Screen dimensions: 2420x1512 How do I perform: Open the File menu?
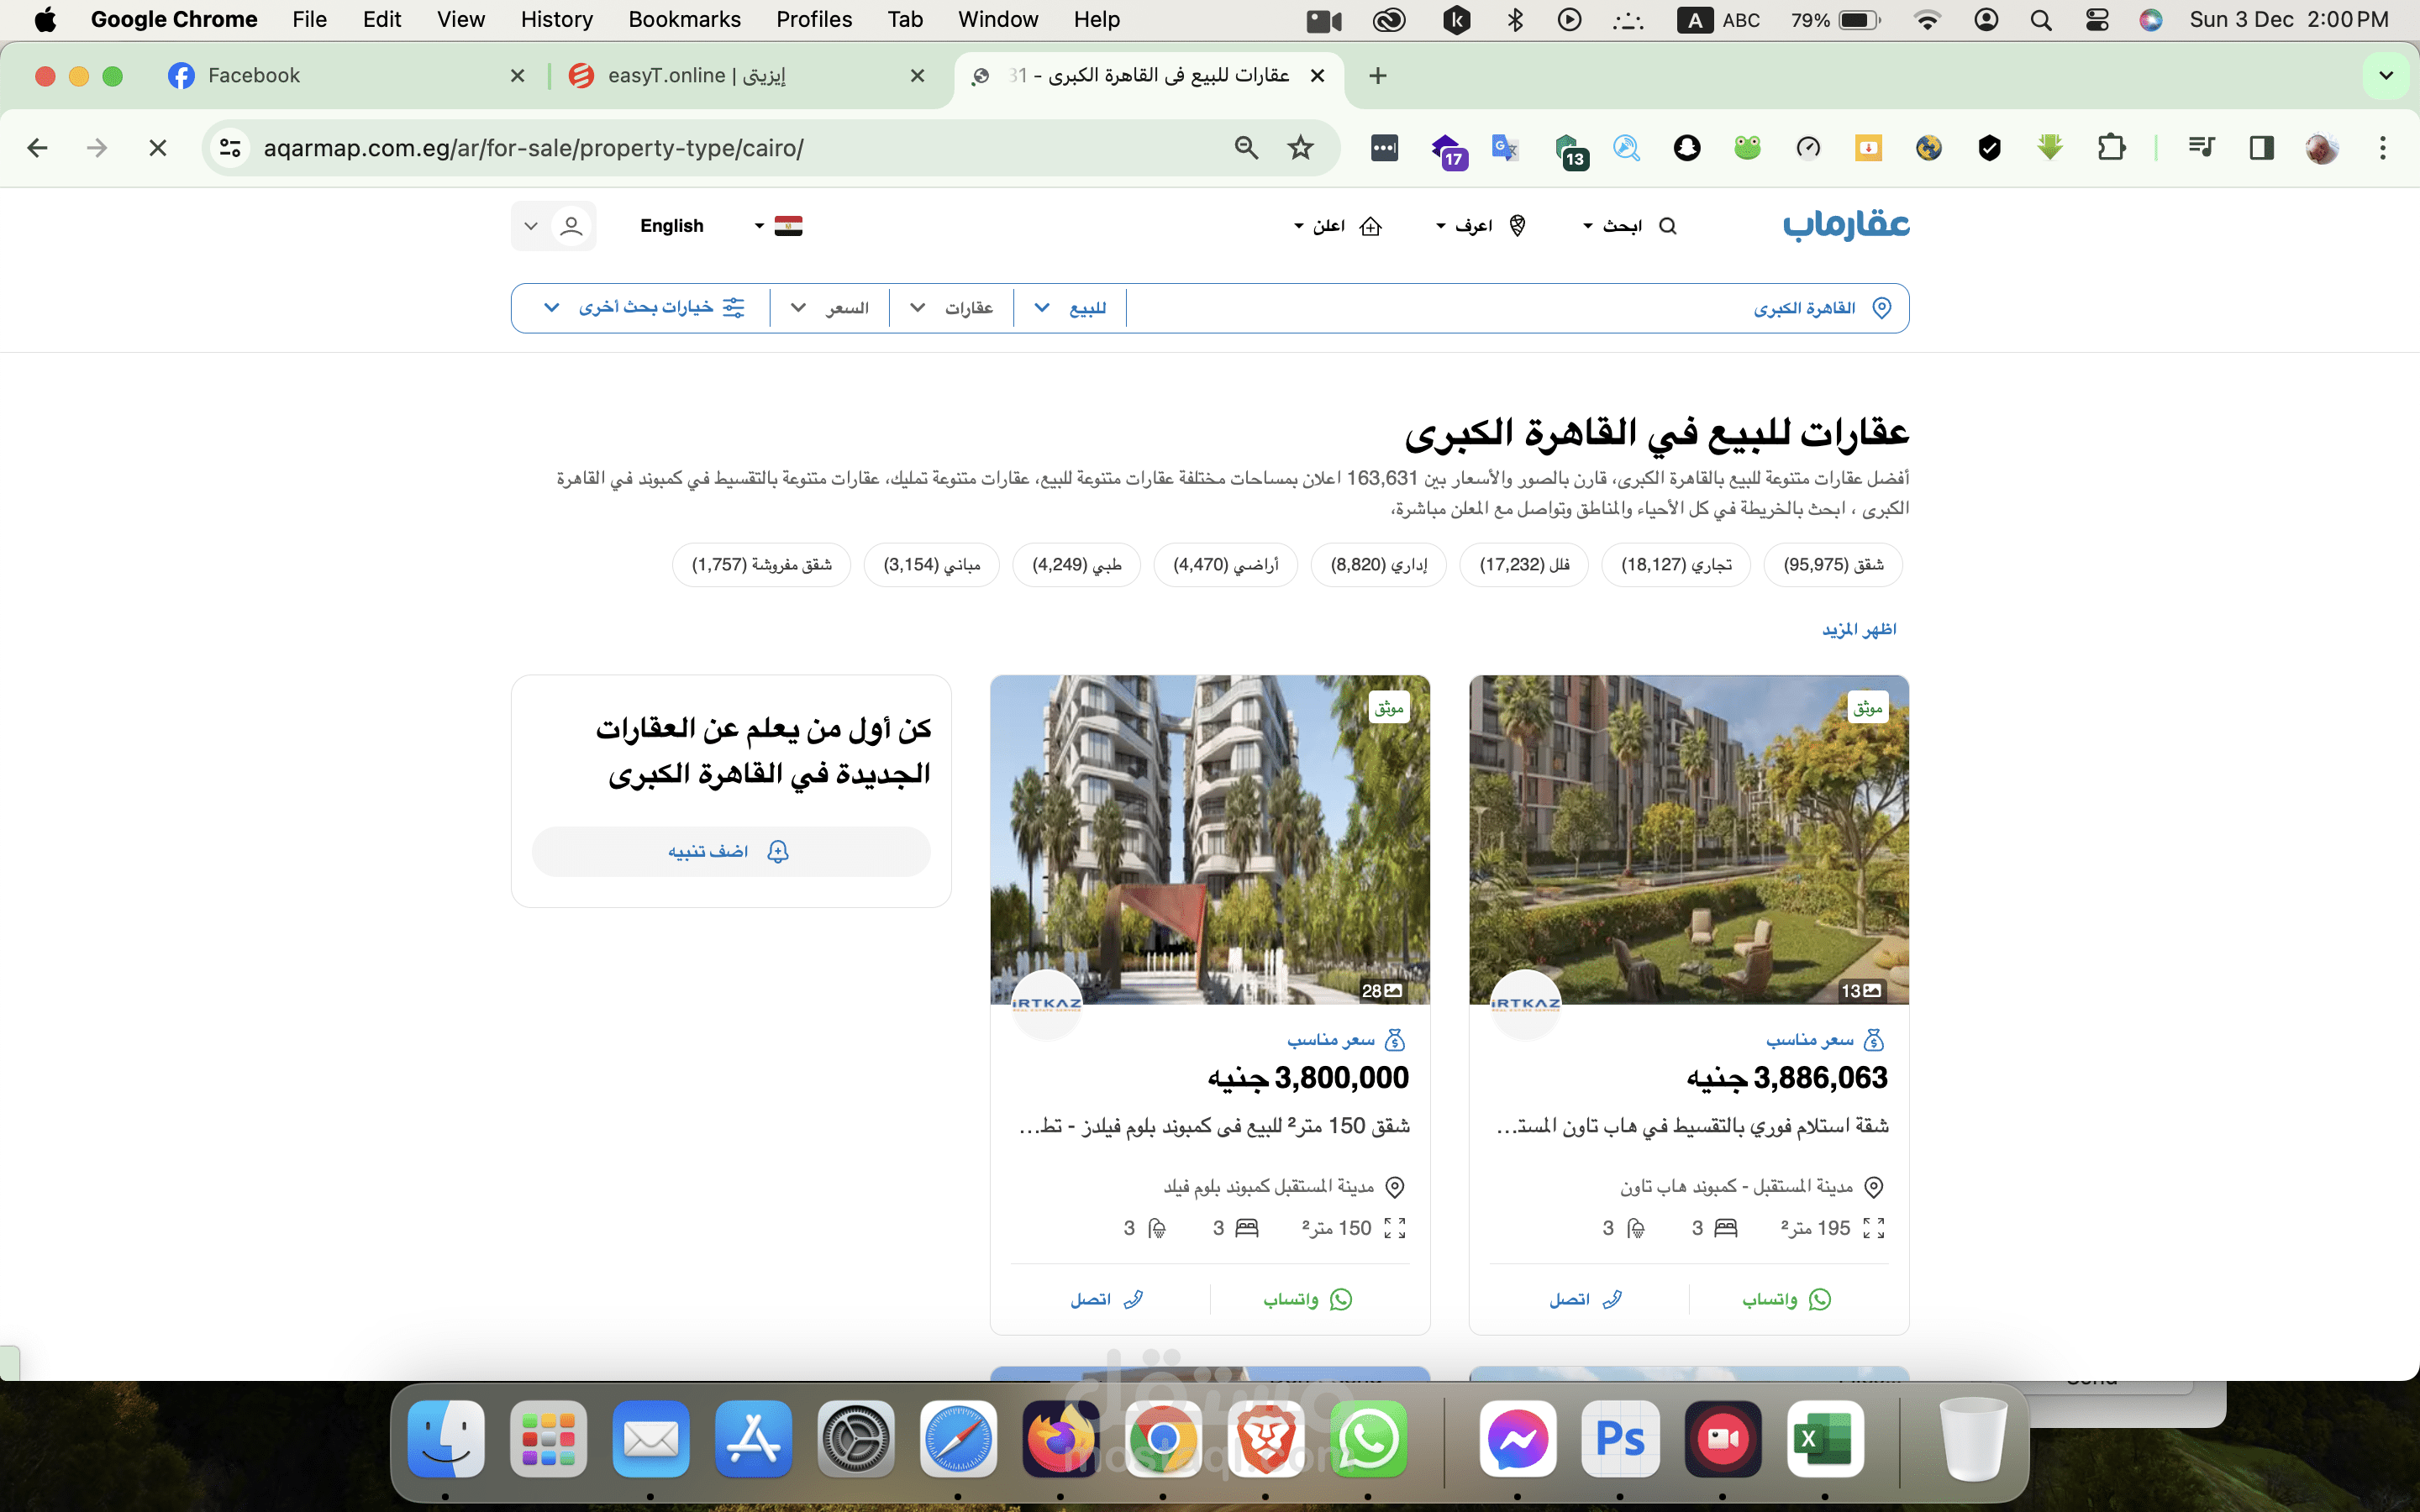pos(310,20)
